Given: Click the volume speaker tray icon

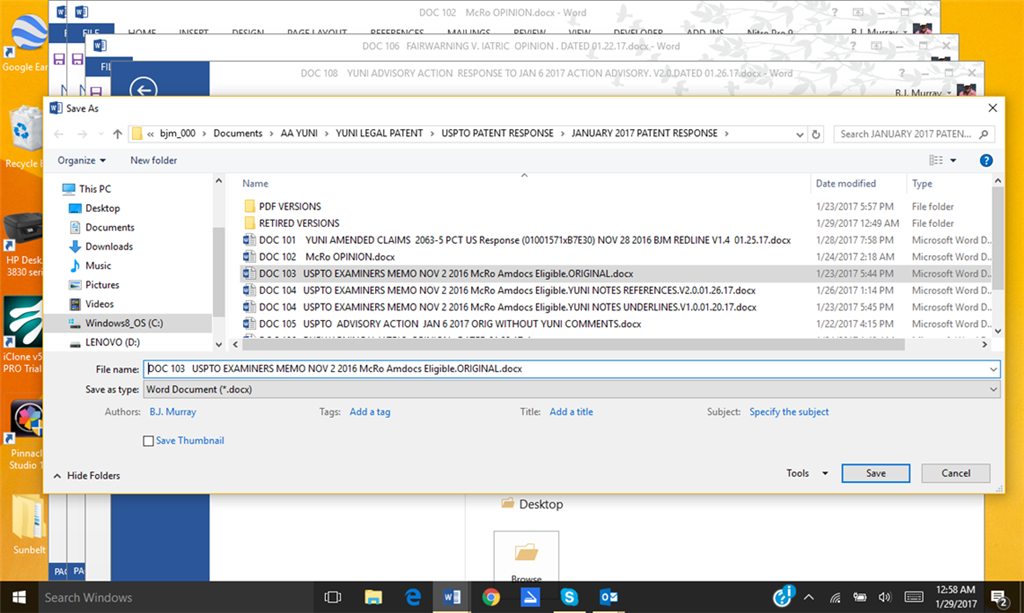Looking at the screenshot, I should pyautogui.click(x=885, y=597).
